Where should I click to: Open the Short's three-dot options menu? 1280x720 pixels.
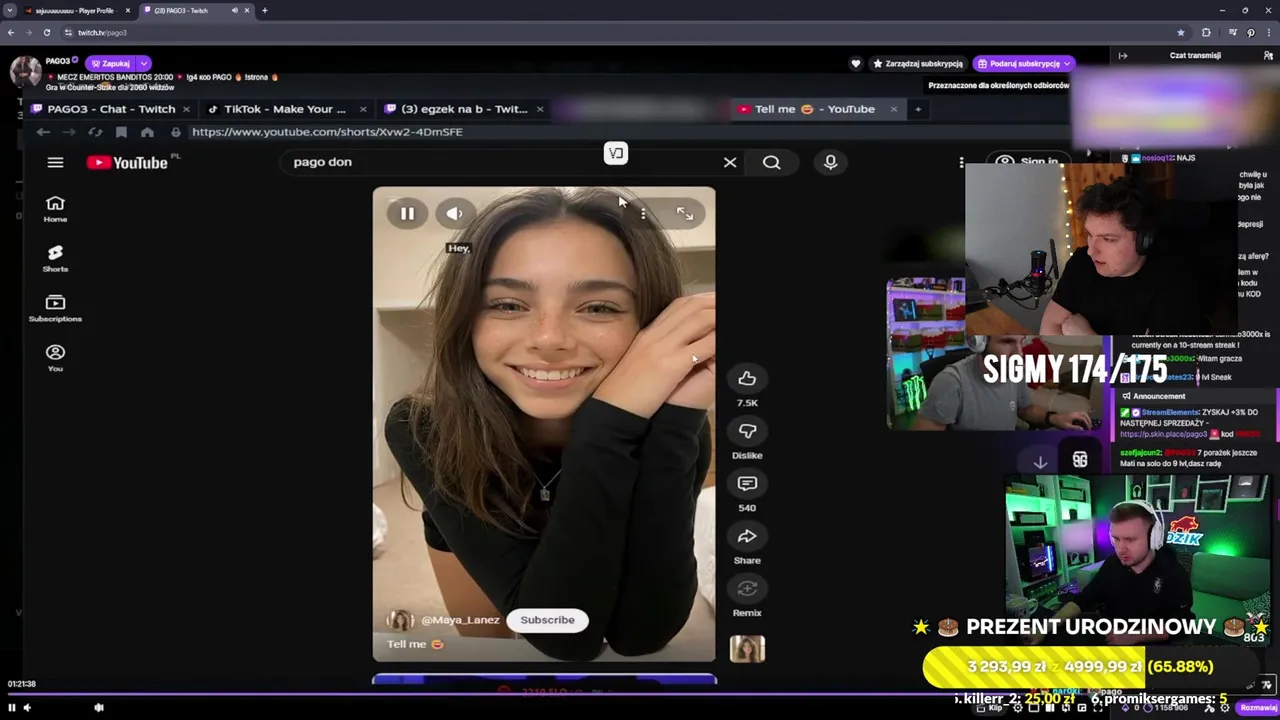643,213
